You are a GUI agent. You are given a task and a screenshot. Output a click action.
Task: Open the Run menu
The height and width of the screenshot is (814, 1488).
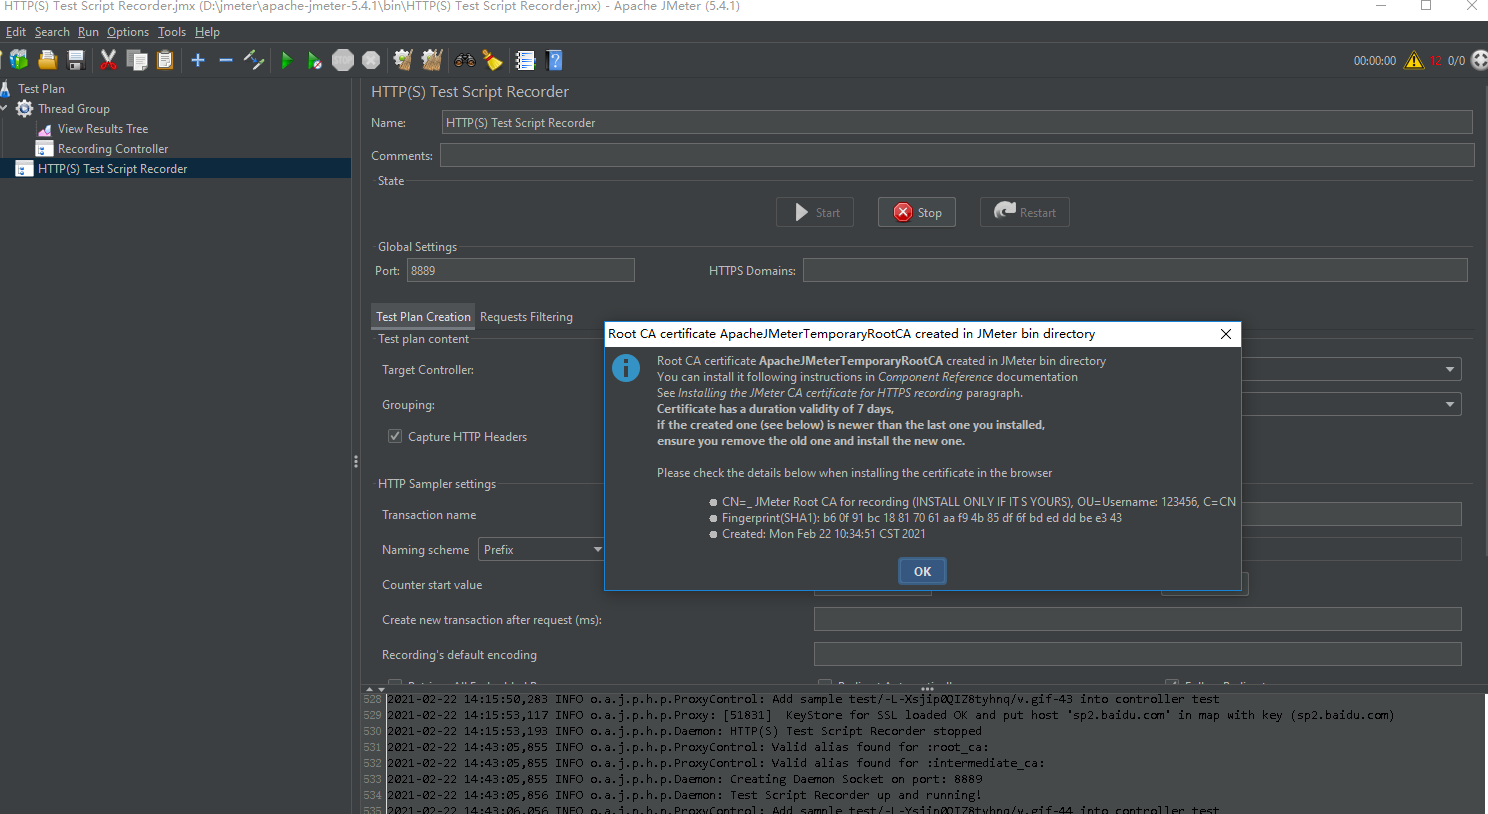[88, 32]
